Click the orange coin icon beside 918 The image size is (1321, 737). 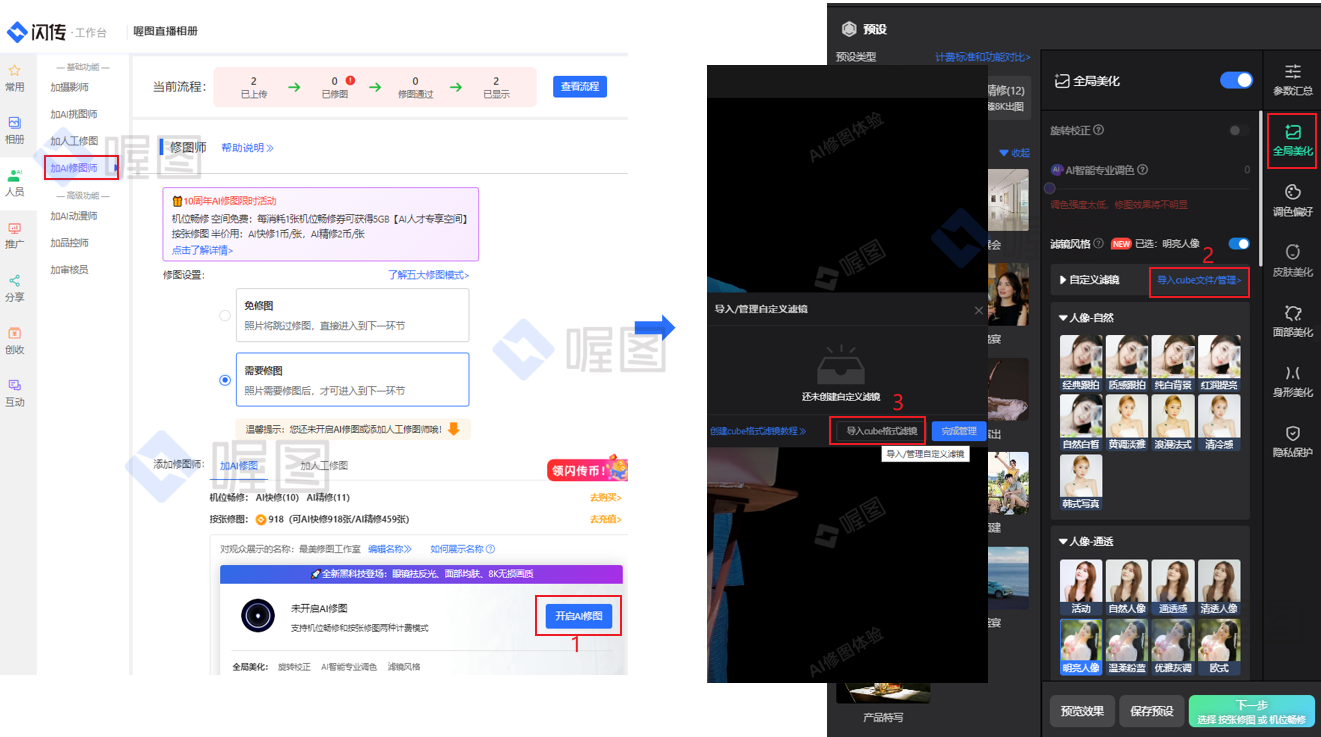click(261, 519)
